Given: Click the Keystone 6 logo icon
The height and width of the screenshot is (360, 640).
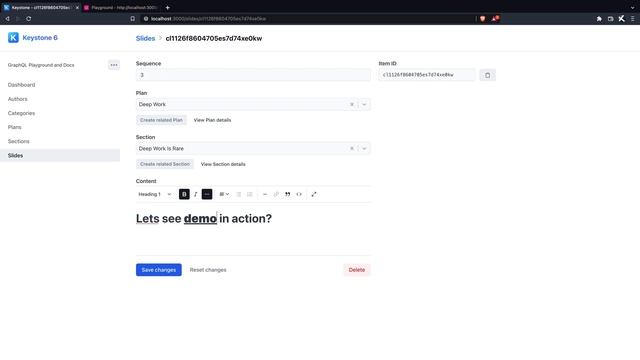Looking at the screenshot, I should click(13, 38).
